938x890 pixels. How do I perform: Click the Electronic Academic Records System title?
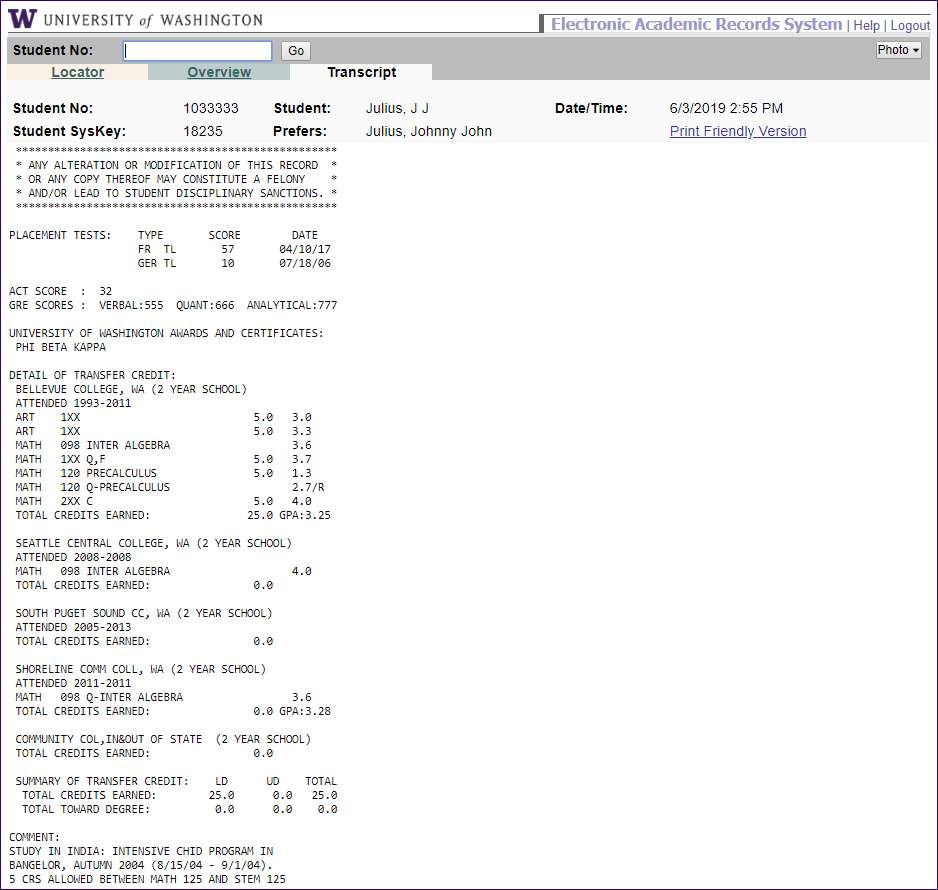696,23
